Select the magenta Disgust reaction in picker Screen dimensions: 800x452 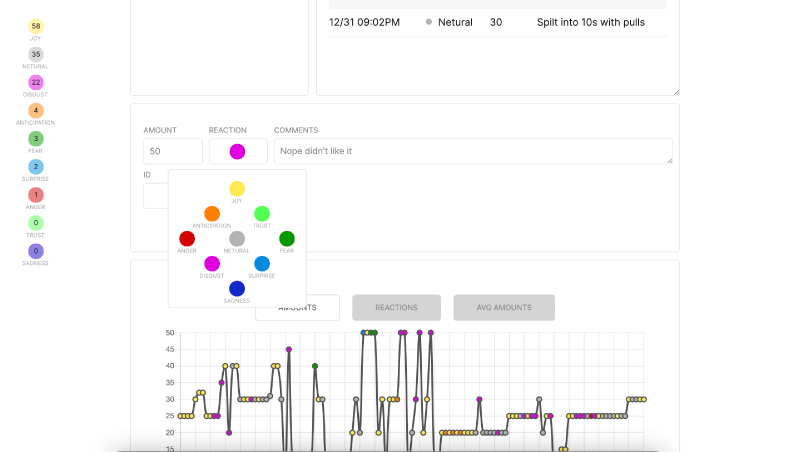tap(212, 264)
